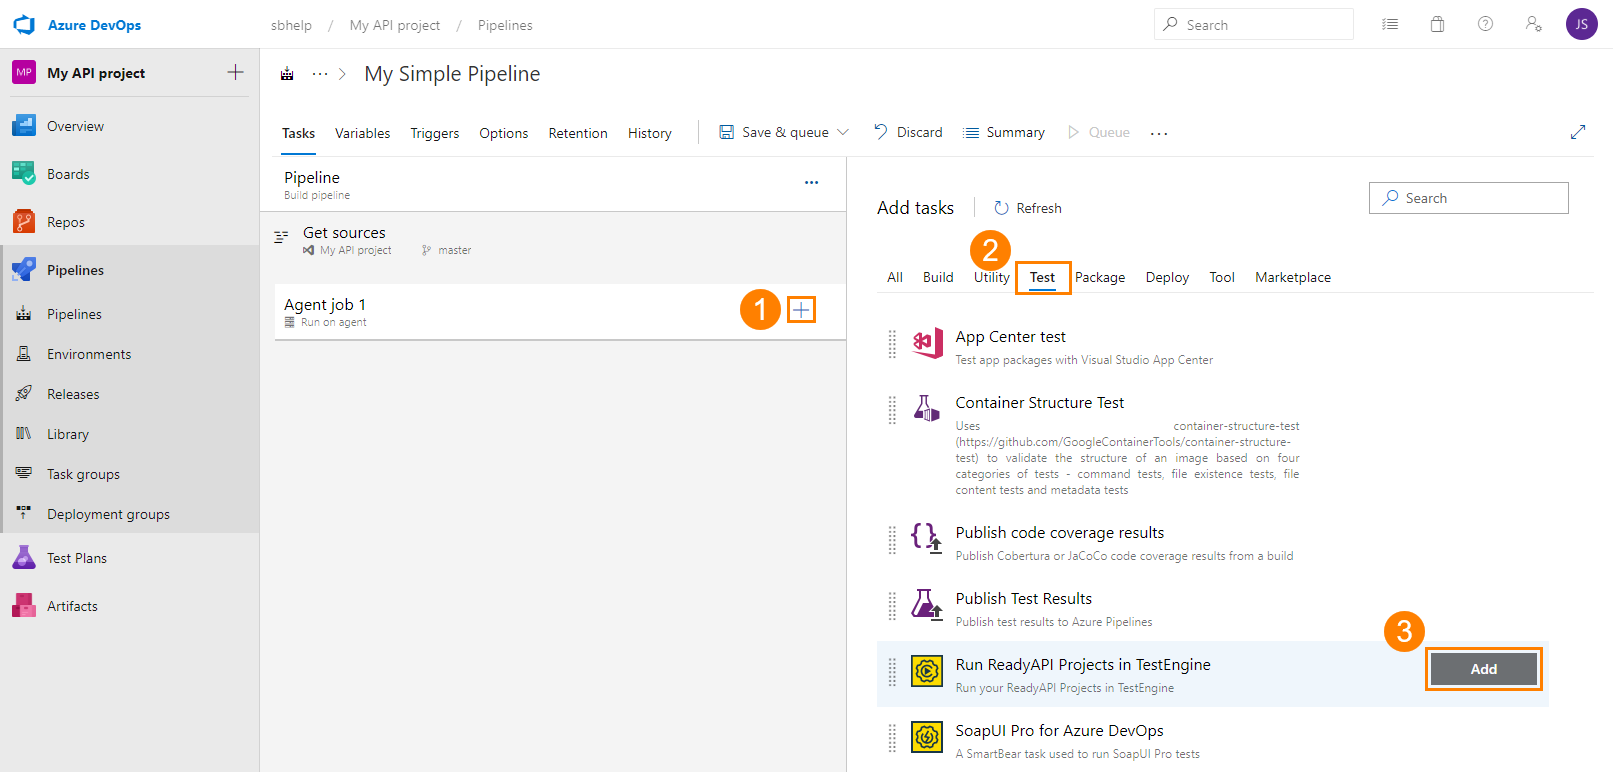The width and height of the screenshot is (1613, 772).
Task: Click the Discard button
Action: tap(908, 132)
